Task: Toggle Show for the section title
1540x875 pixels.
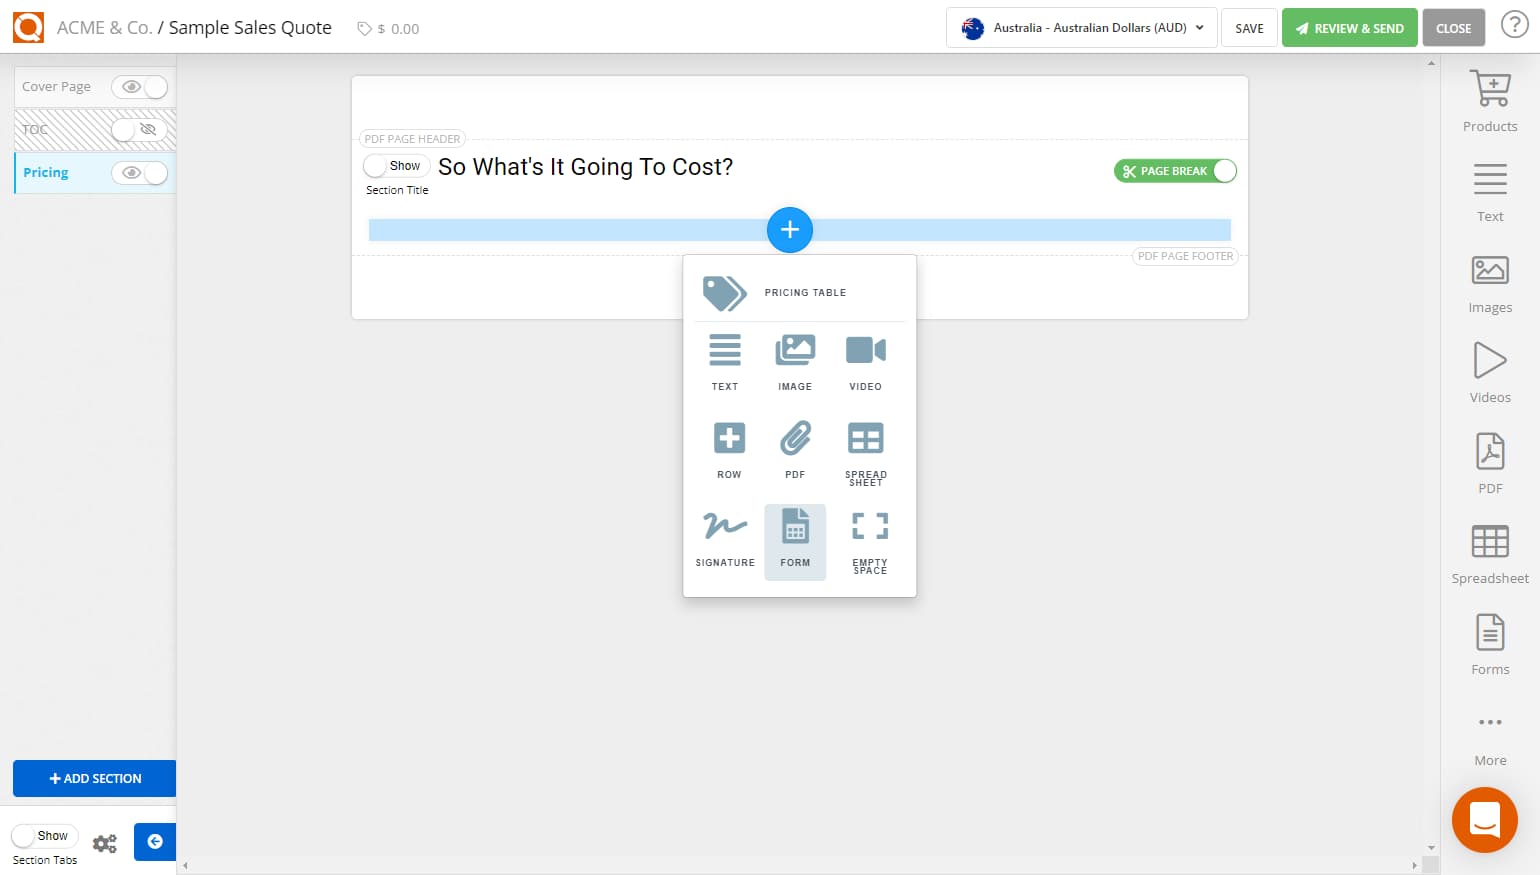Action: (x=396, y=165)
